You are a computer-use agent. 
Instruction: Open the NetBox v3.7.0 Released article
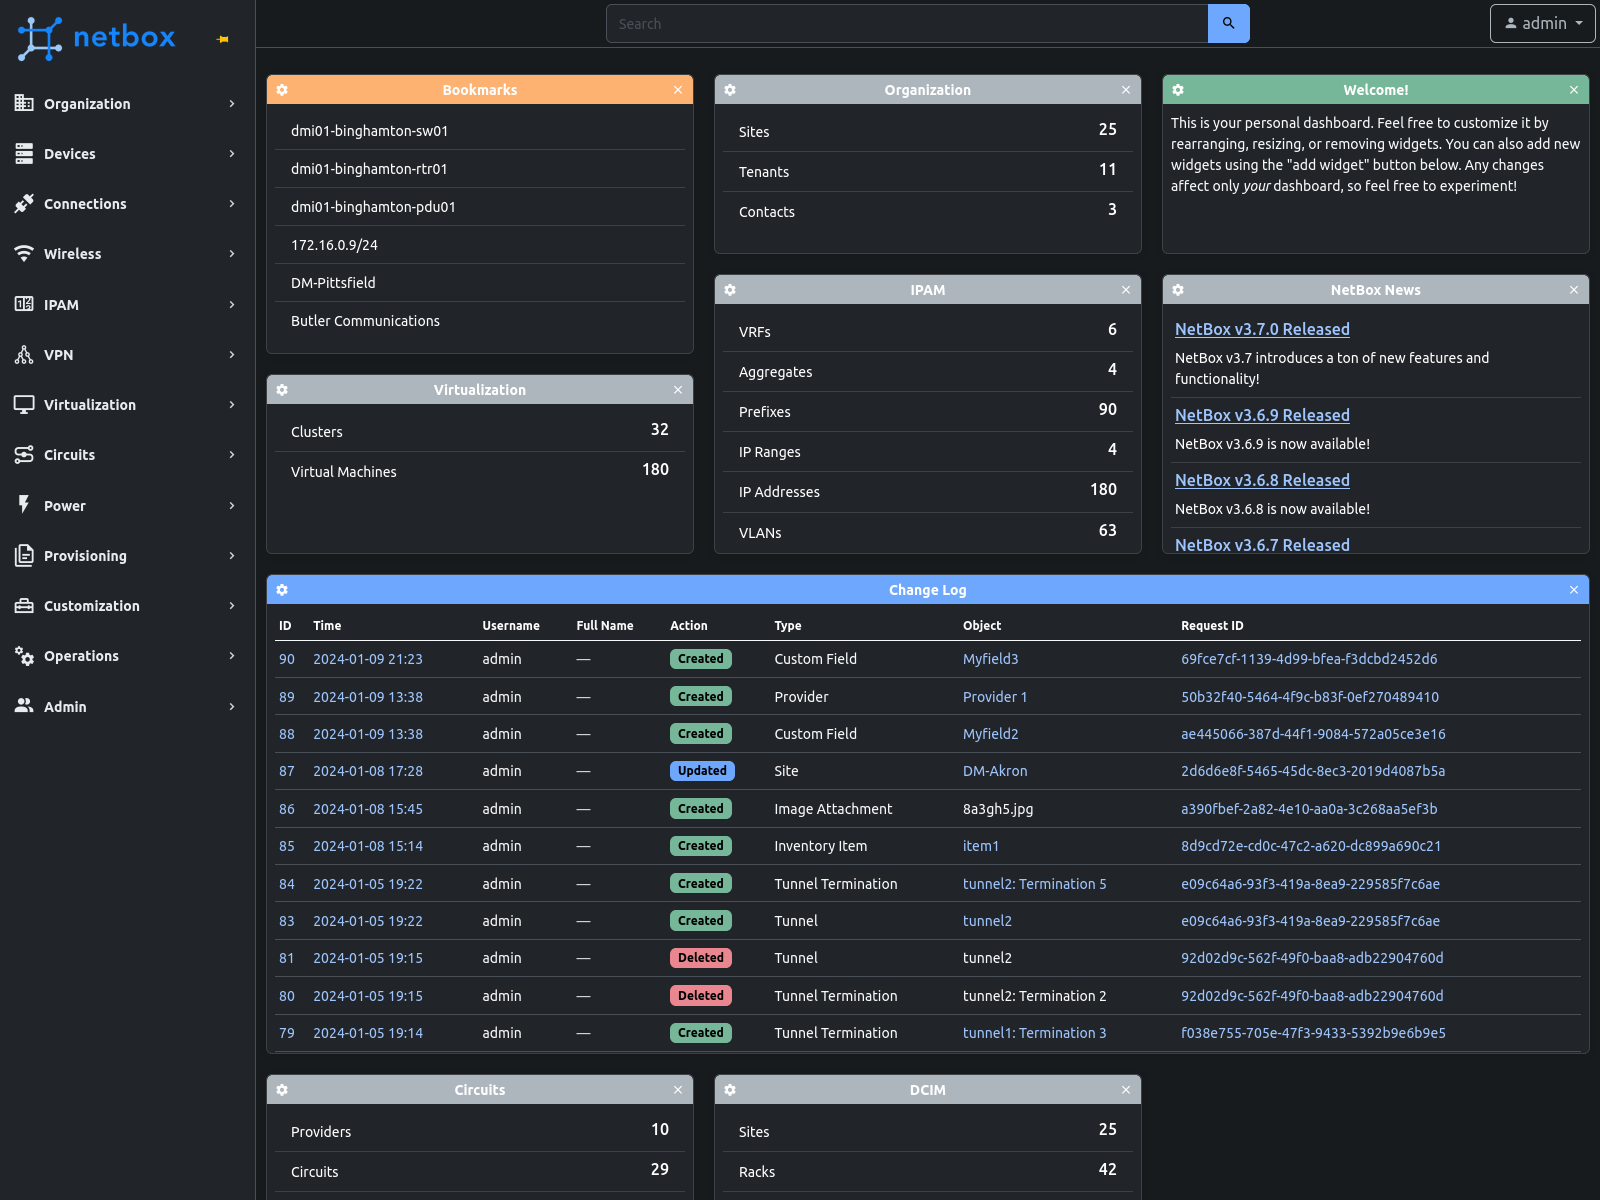(1262, 328)
